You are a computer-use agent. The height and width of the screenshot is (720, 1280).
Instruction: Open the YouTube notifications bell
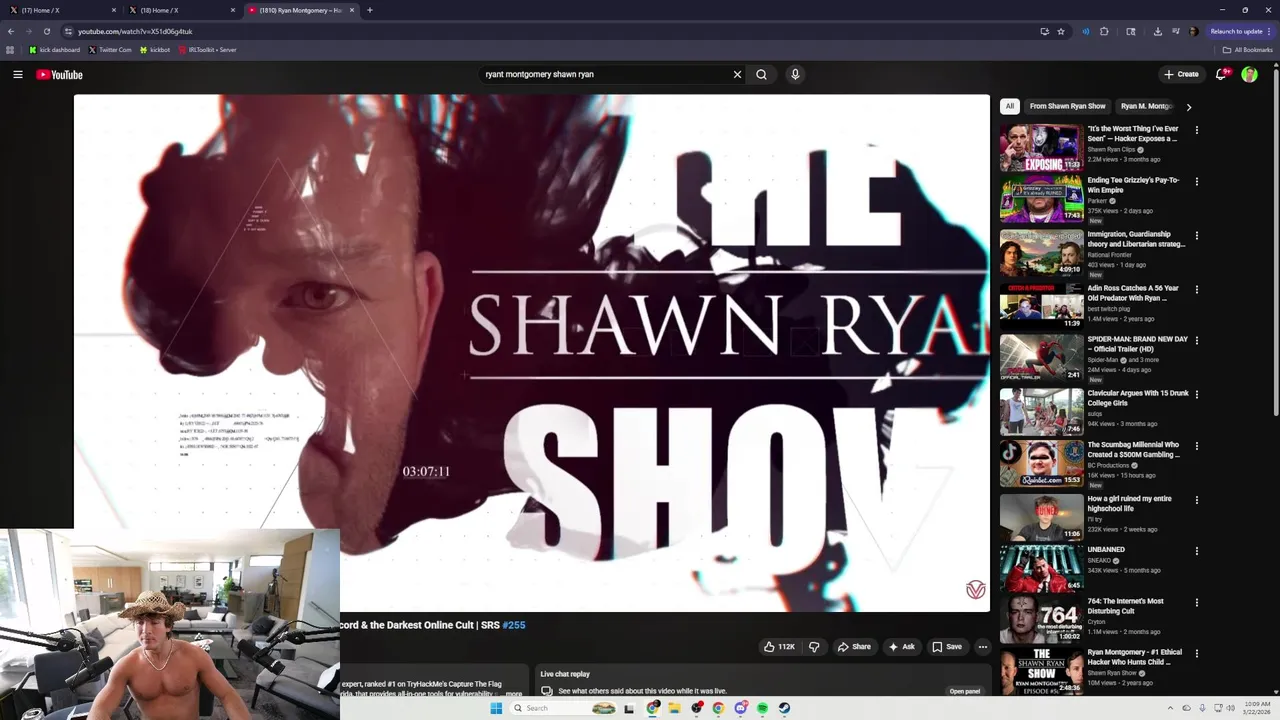point(1220,74)
